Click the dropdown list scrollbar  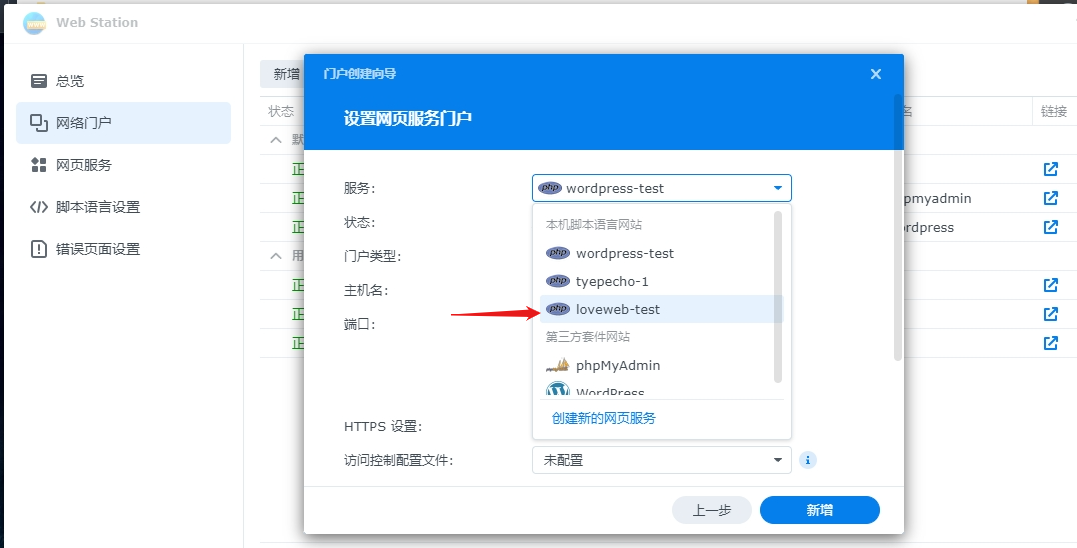pos(778,297)
